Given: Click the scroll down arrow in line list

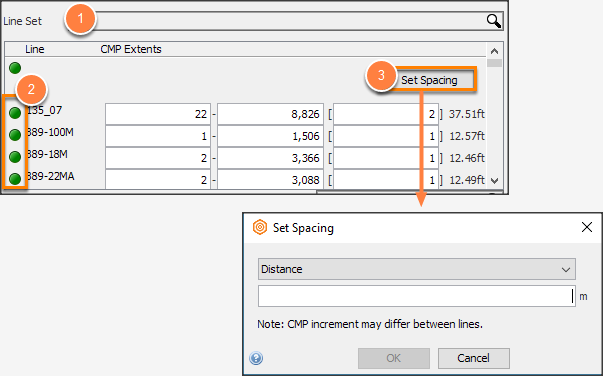Looking at the screenshot, I should (495, 181).
